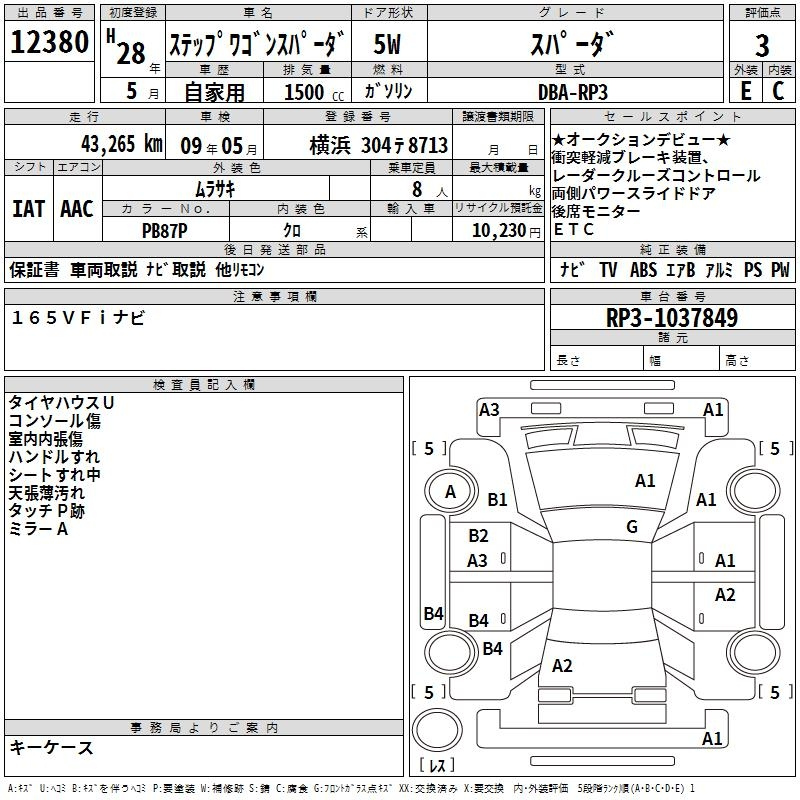Viewport: 800px width, 800px height.
Task: Select overall evaluation score 3
Action: [762, 46]
